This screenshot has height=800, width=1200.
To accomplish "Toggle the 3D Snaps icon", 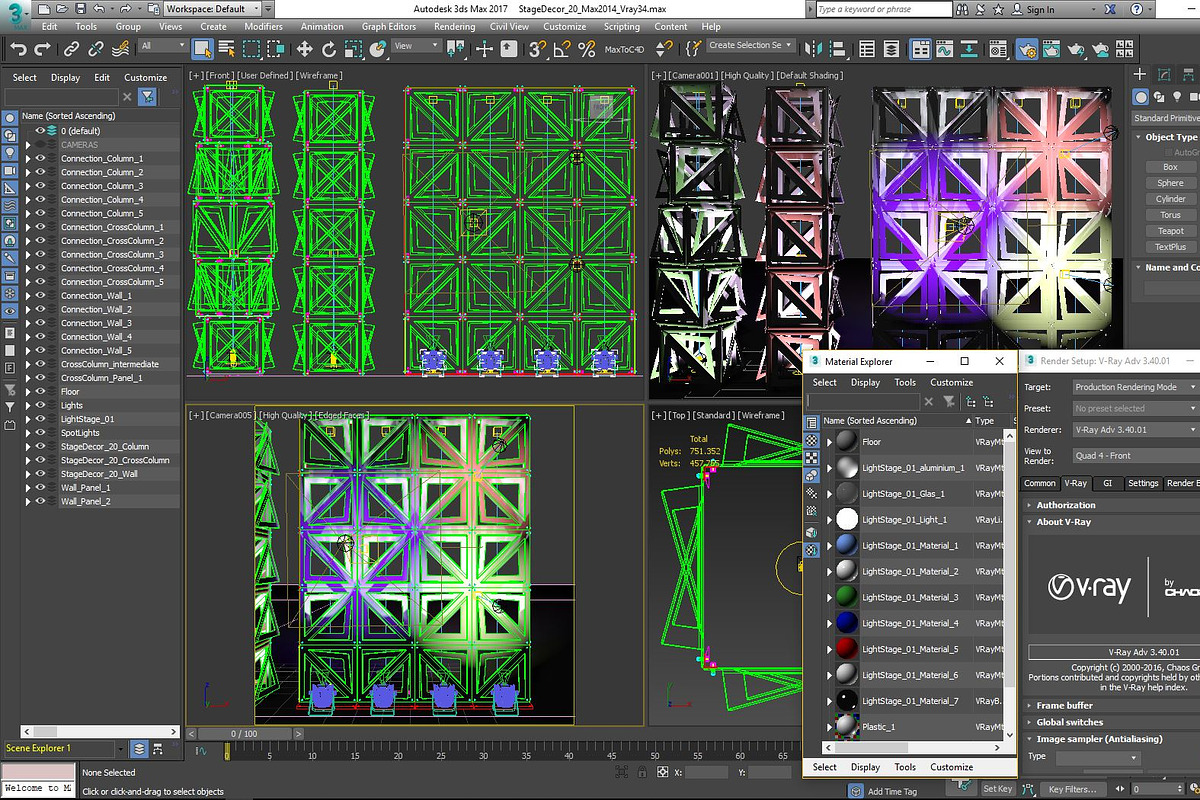I will 538,48.
